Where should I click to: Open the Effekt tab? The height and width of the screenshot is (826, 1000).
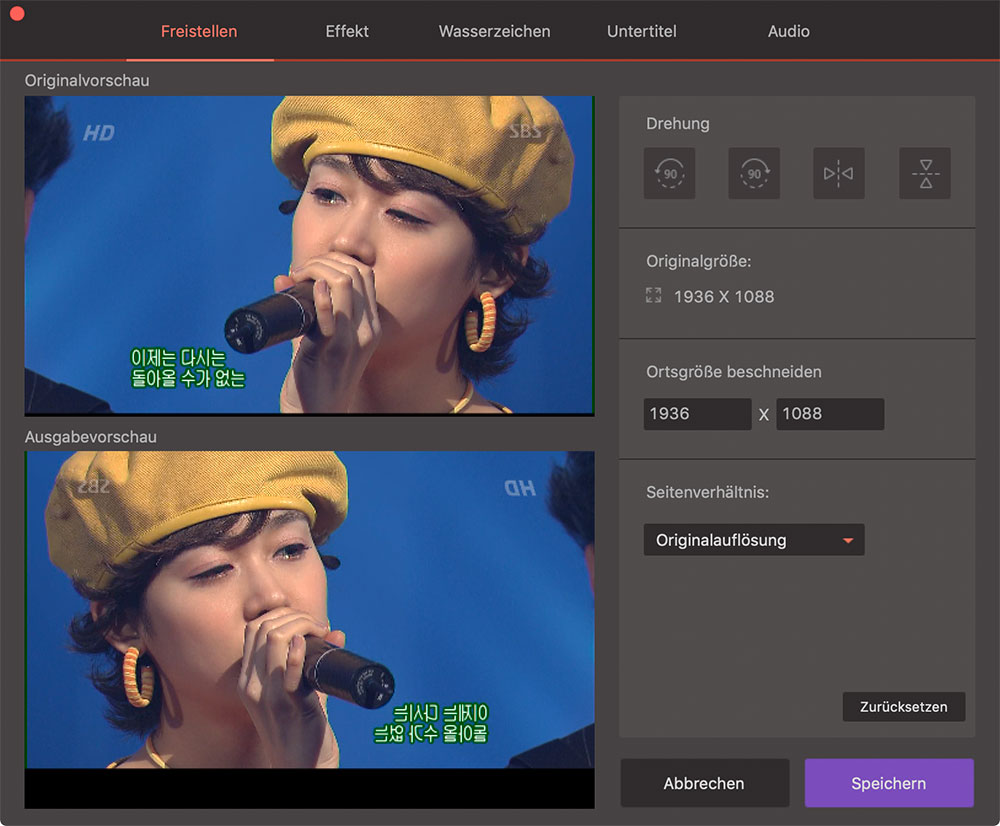click(347, 31)
